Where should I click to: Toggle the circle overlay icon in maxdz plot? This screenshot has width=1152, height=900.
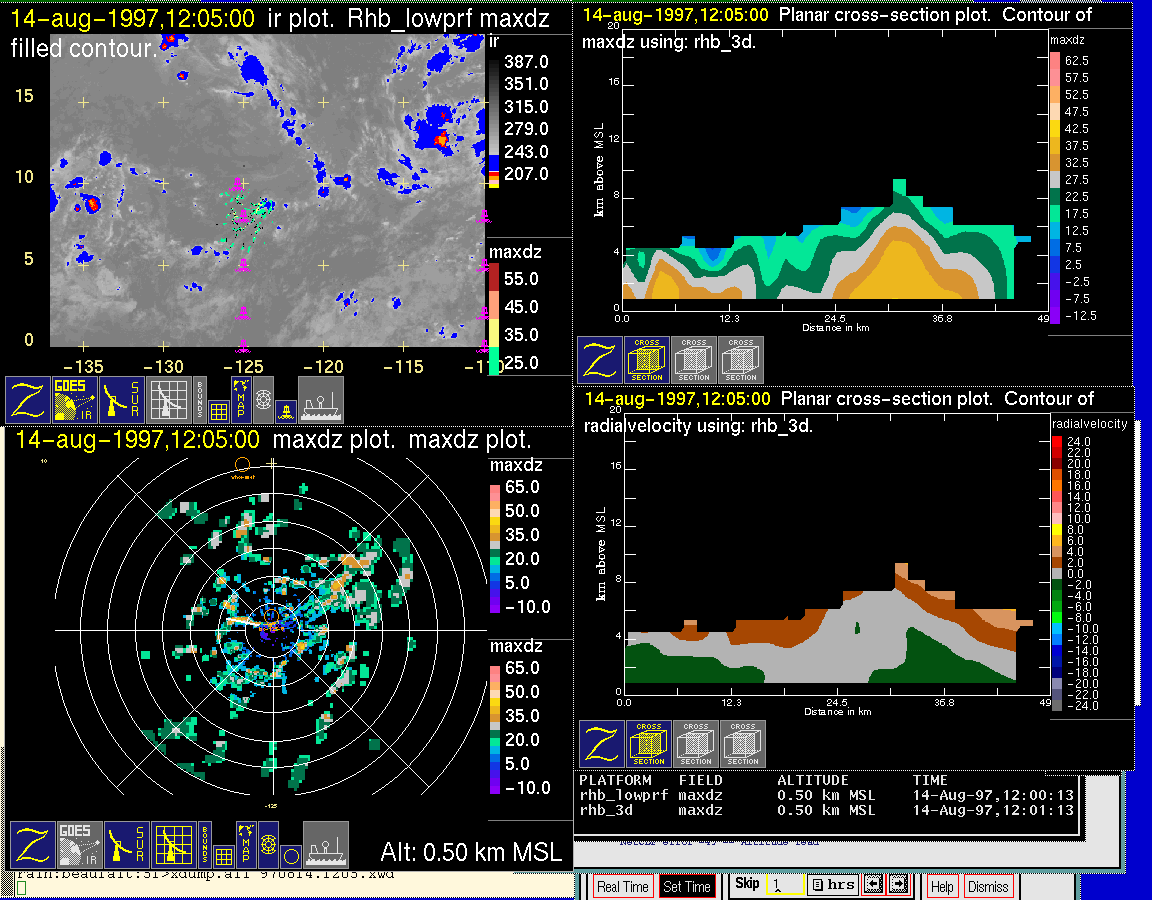click(x=290, y=856)
